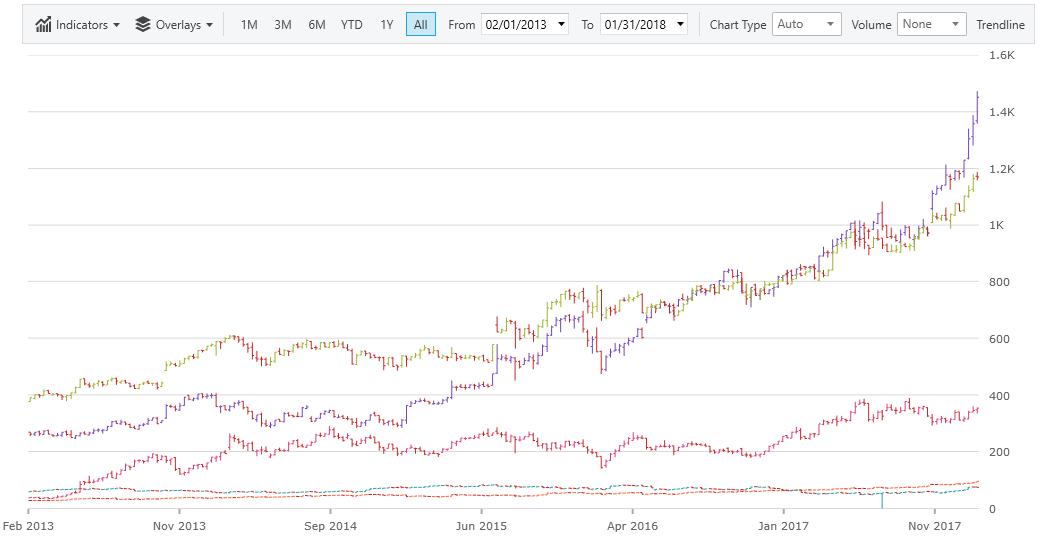Click the 600 y-axis label
1053x546 pixels.
[999, 339]
